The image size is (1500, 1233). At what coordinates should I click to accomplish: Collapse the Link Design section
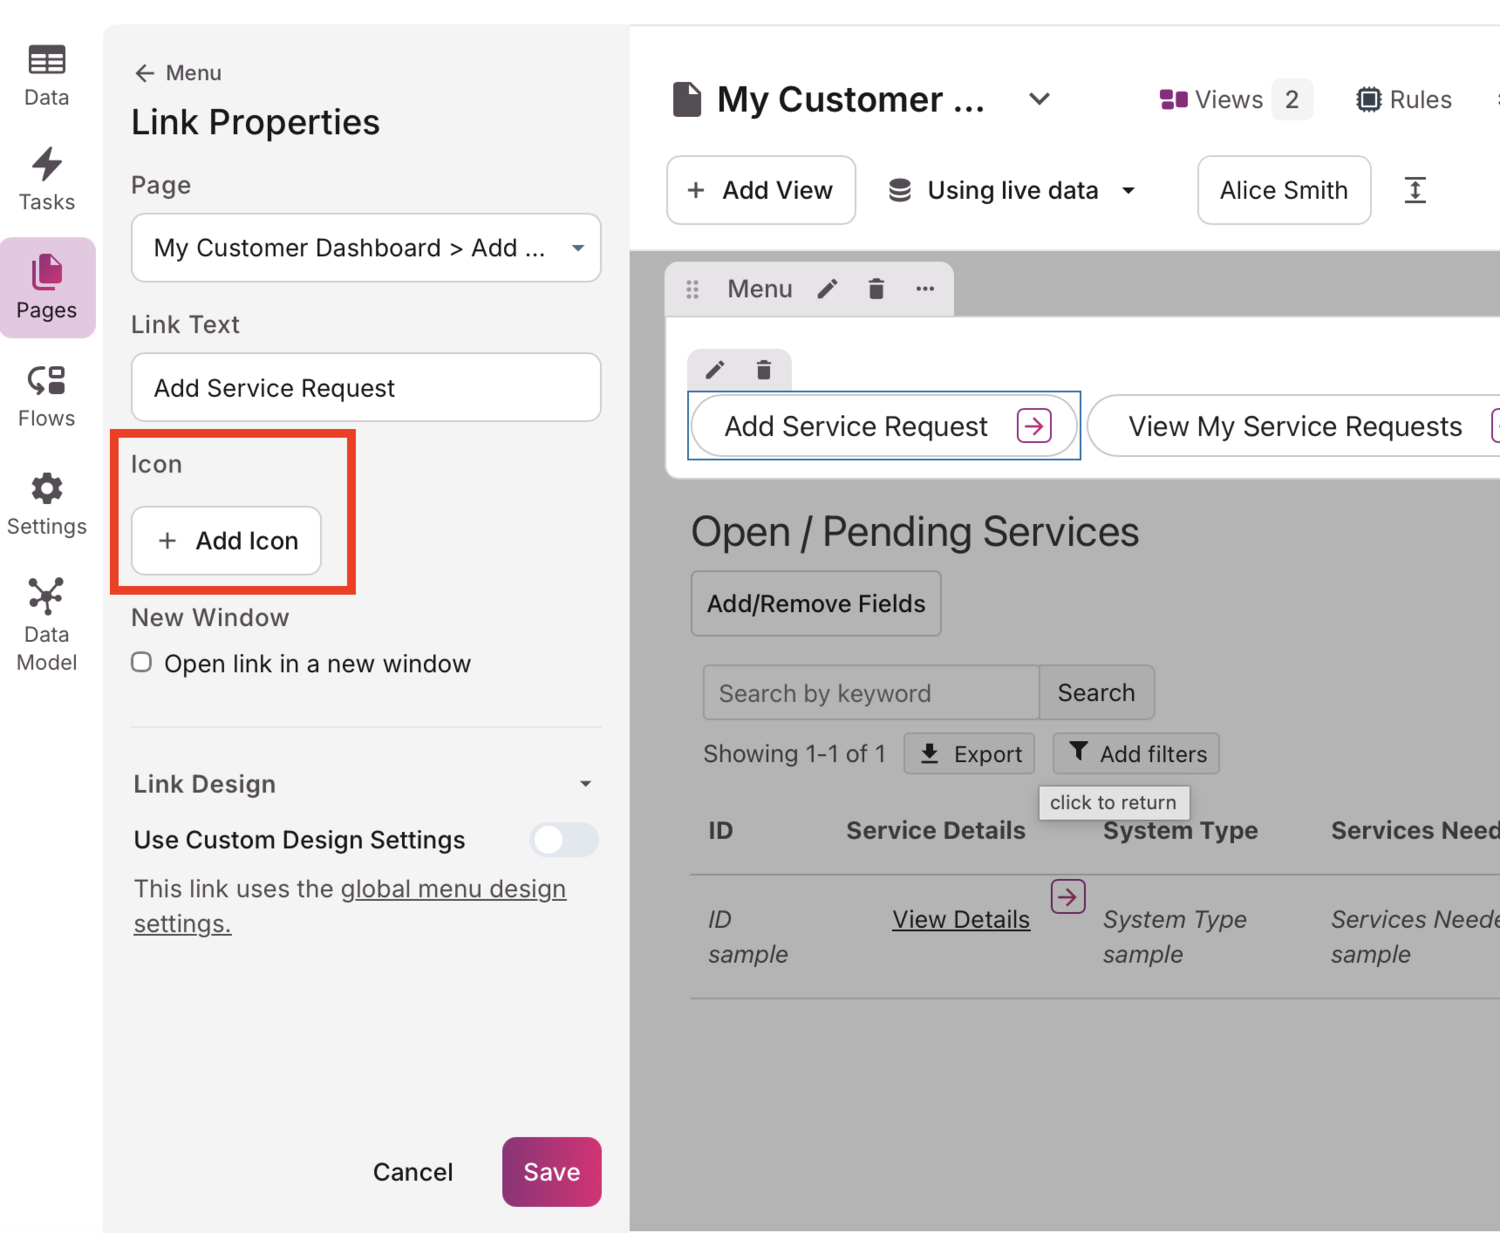[x=586, y=784]
